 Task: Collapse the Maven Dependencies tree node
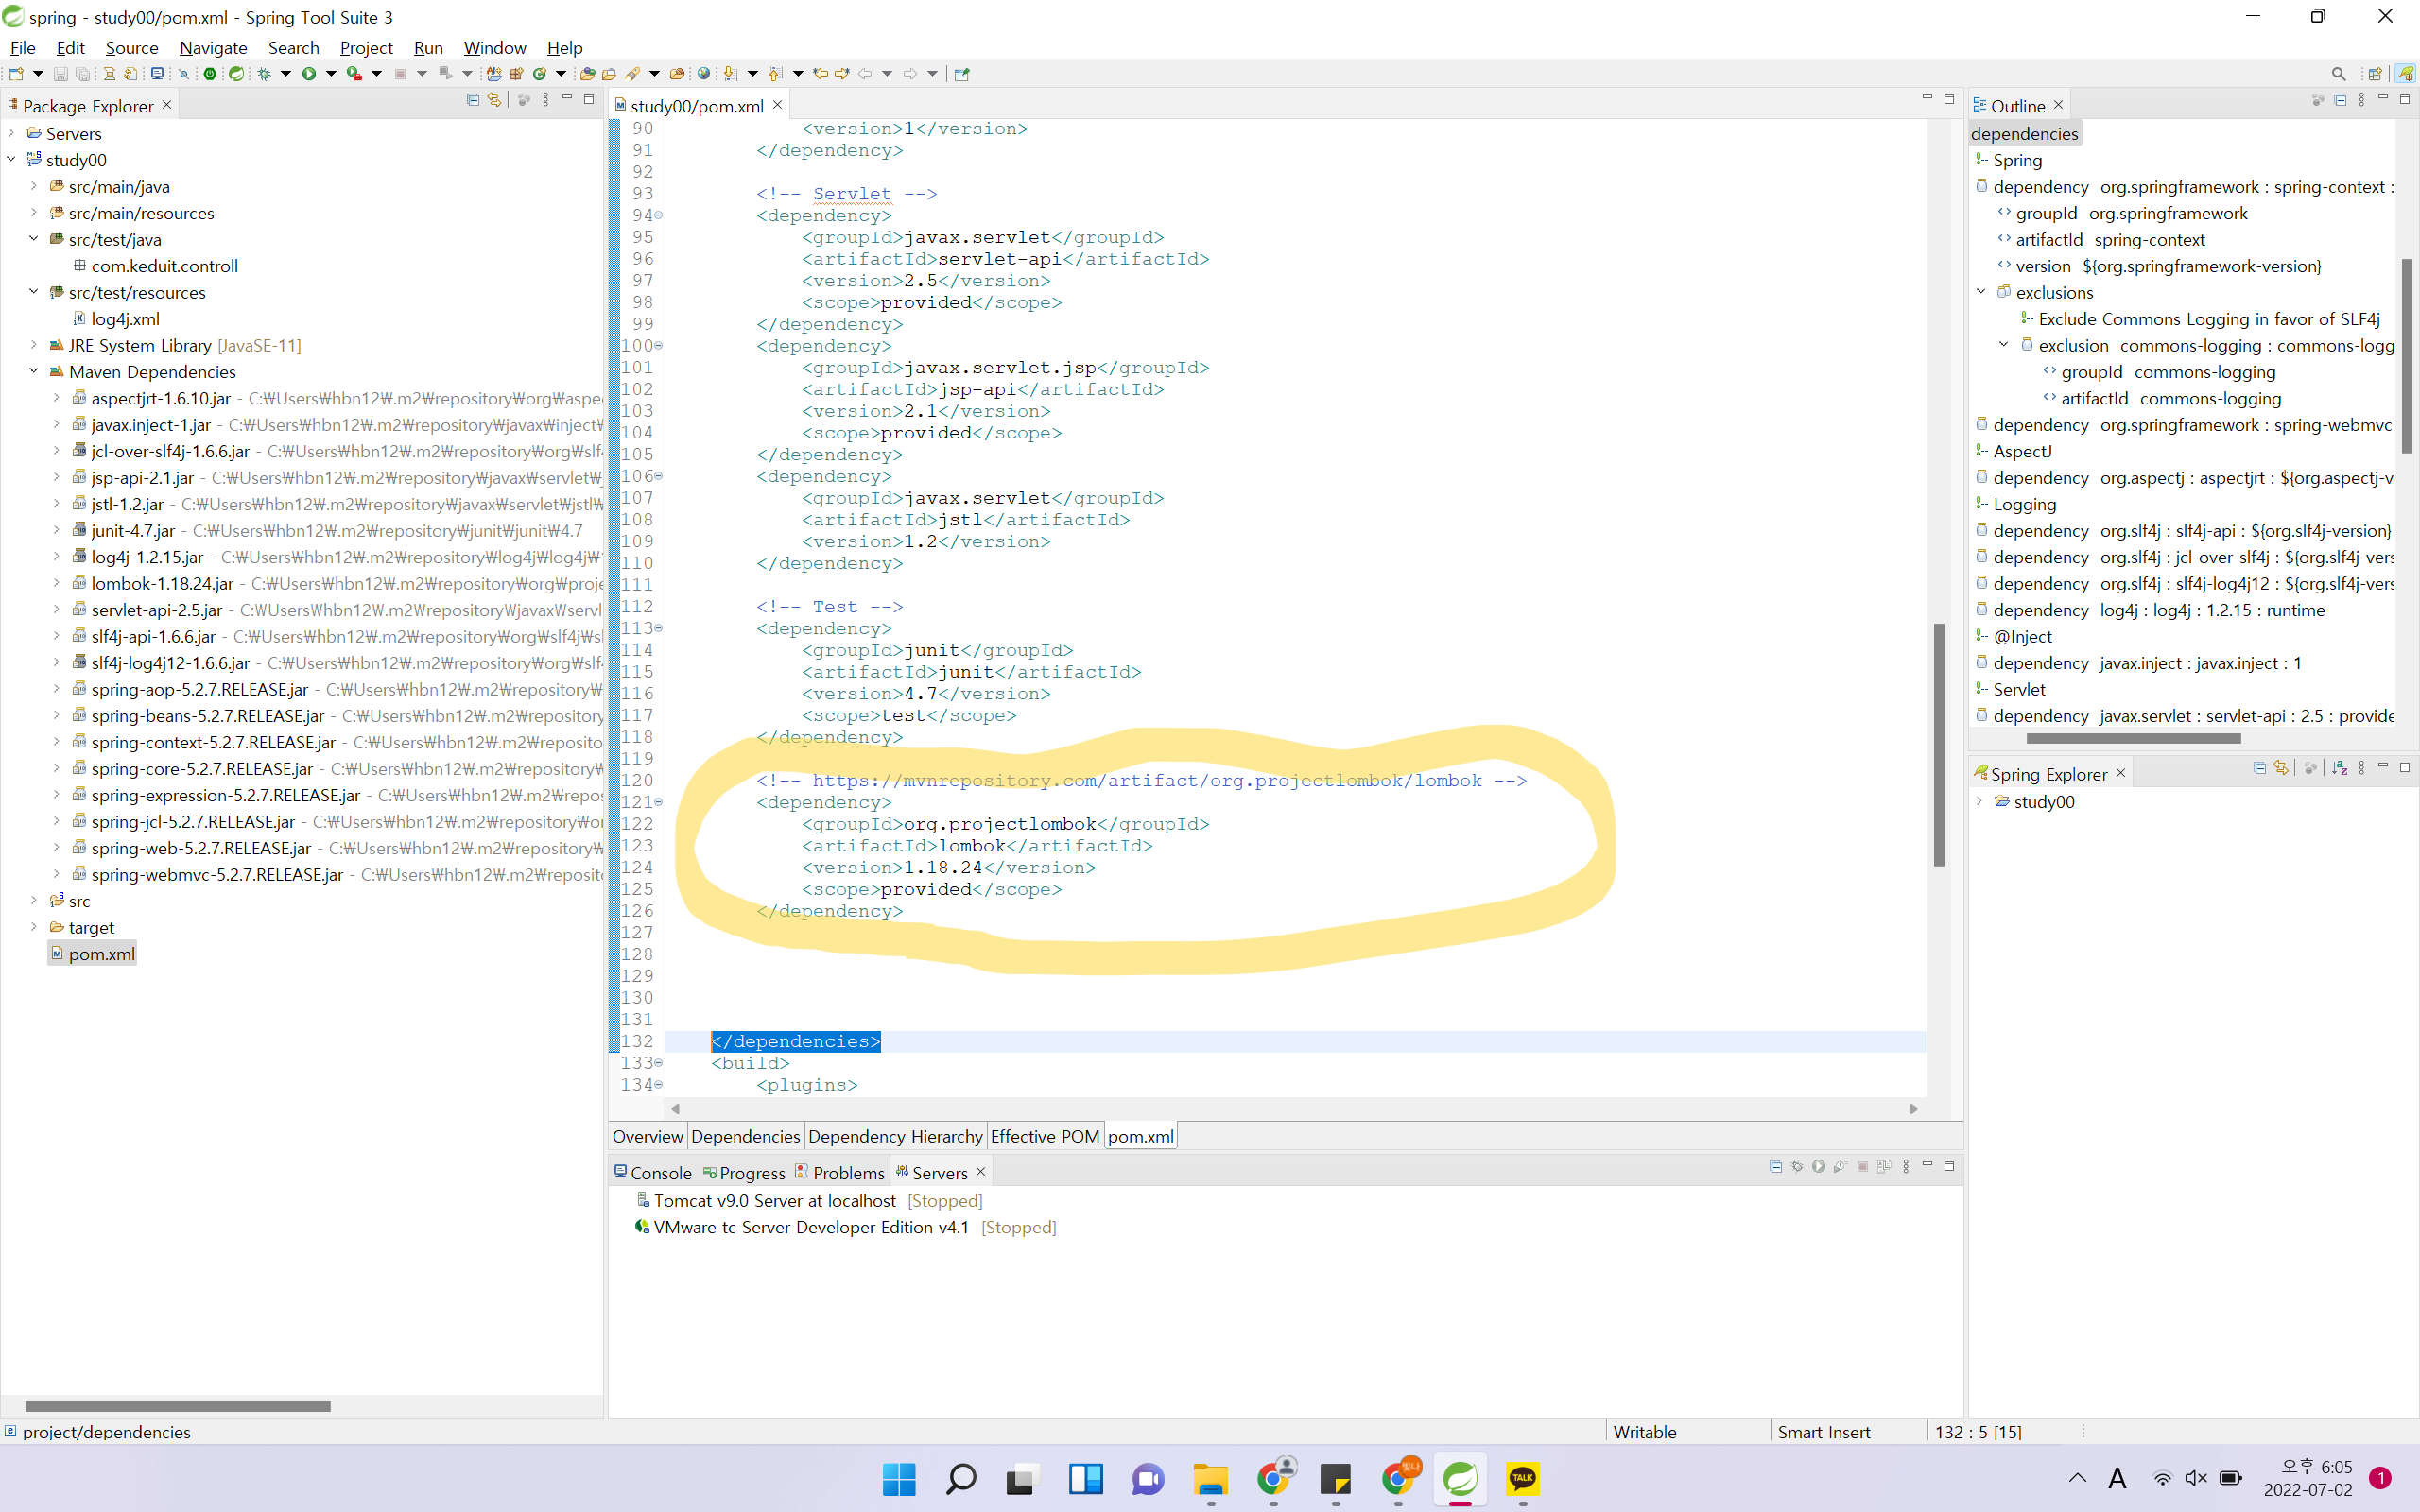pos(33,371)
